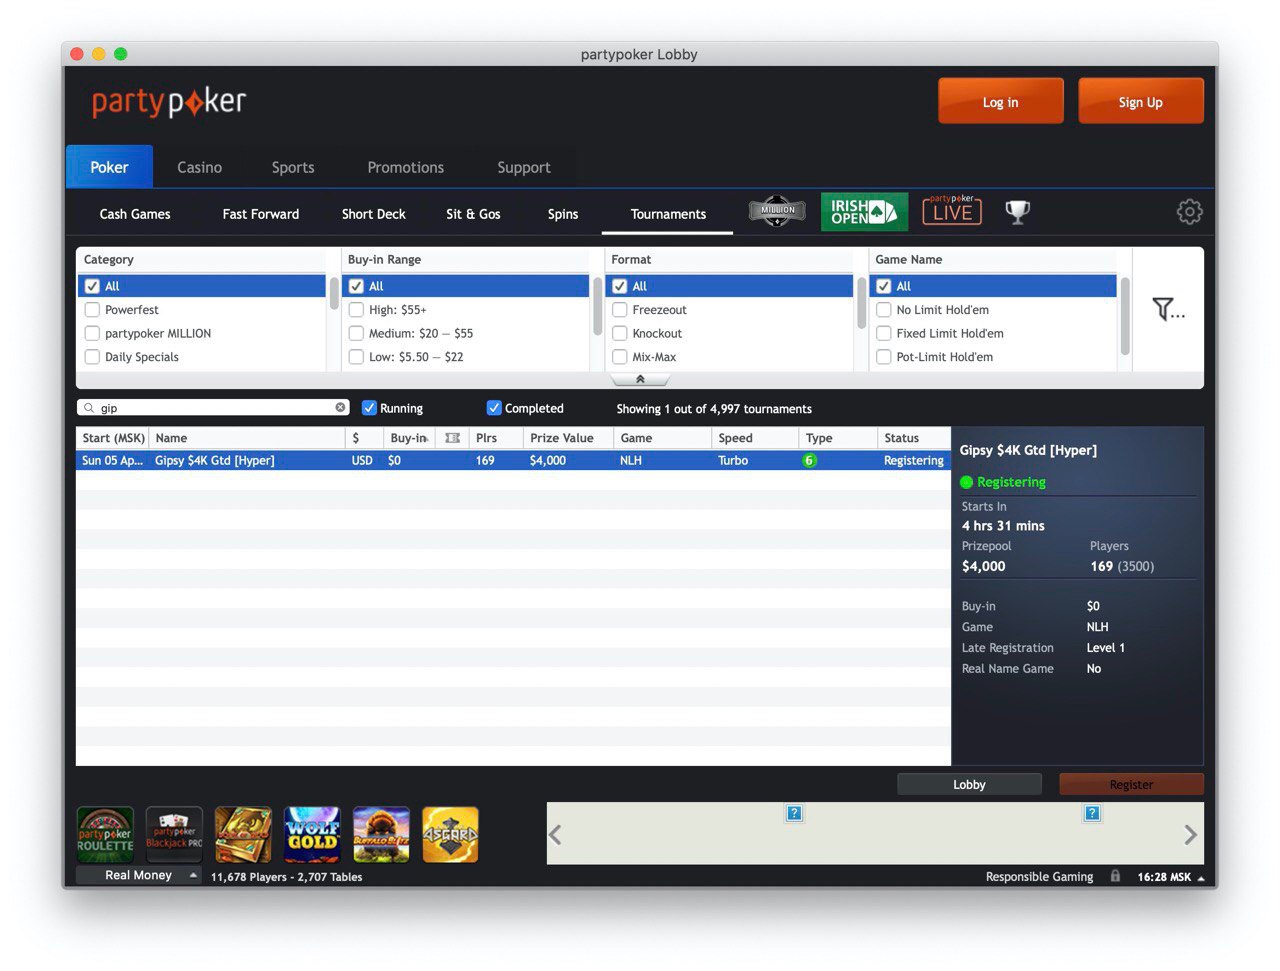Launch the partypoker Roulette game
The image size is (1280, 971).
pos(105,835)
